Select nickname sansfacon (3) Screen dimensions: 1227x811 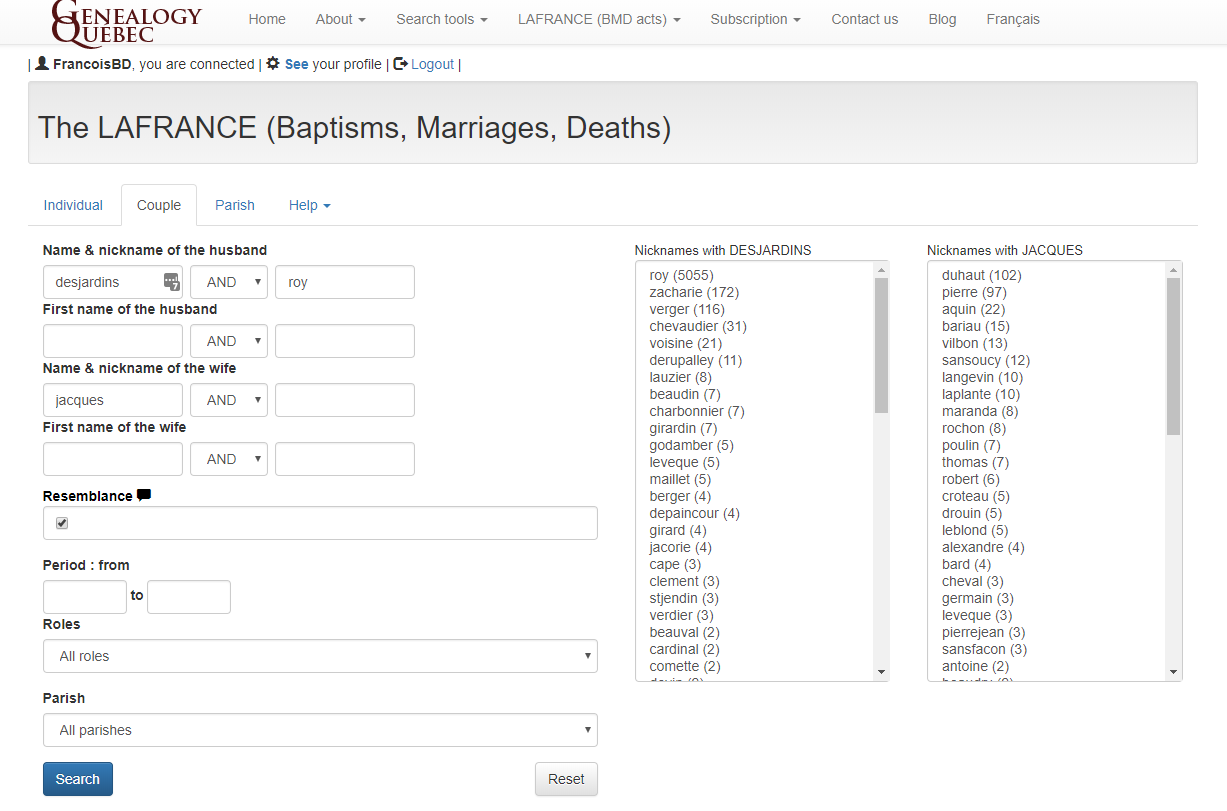(985, 649)
